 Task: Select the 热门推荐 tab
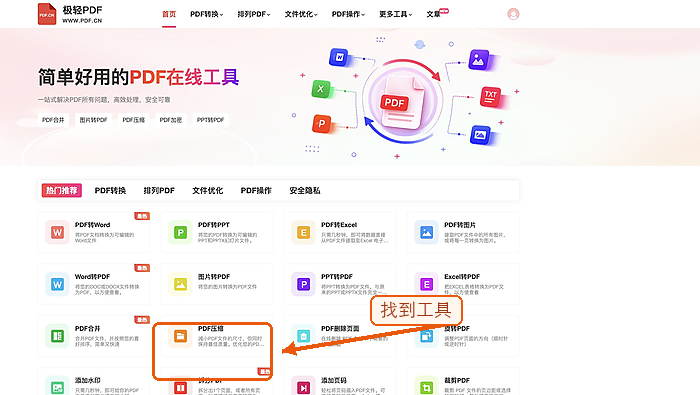(62, 191)
